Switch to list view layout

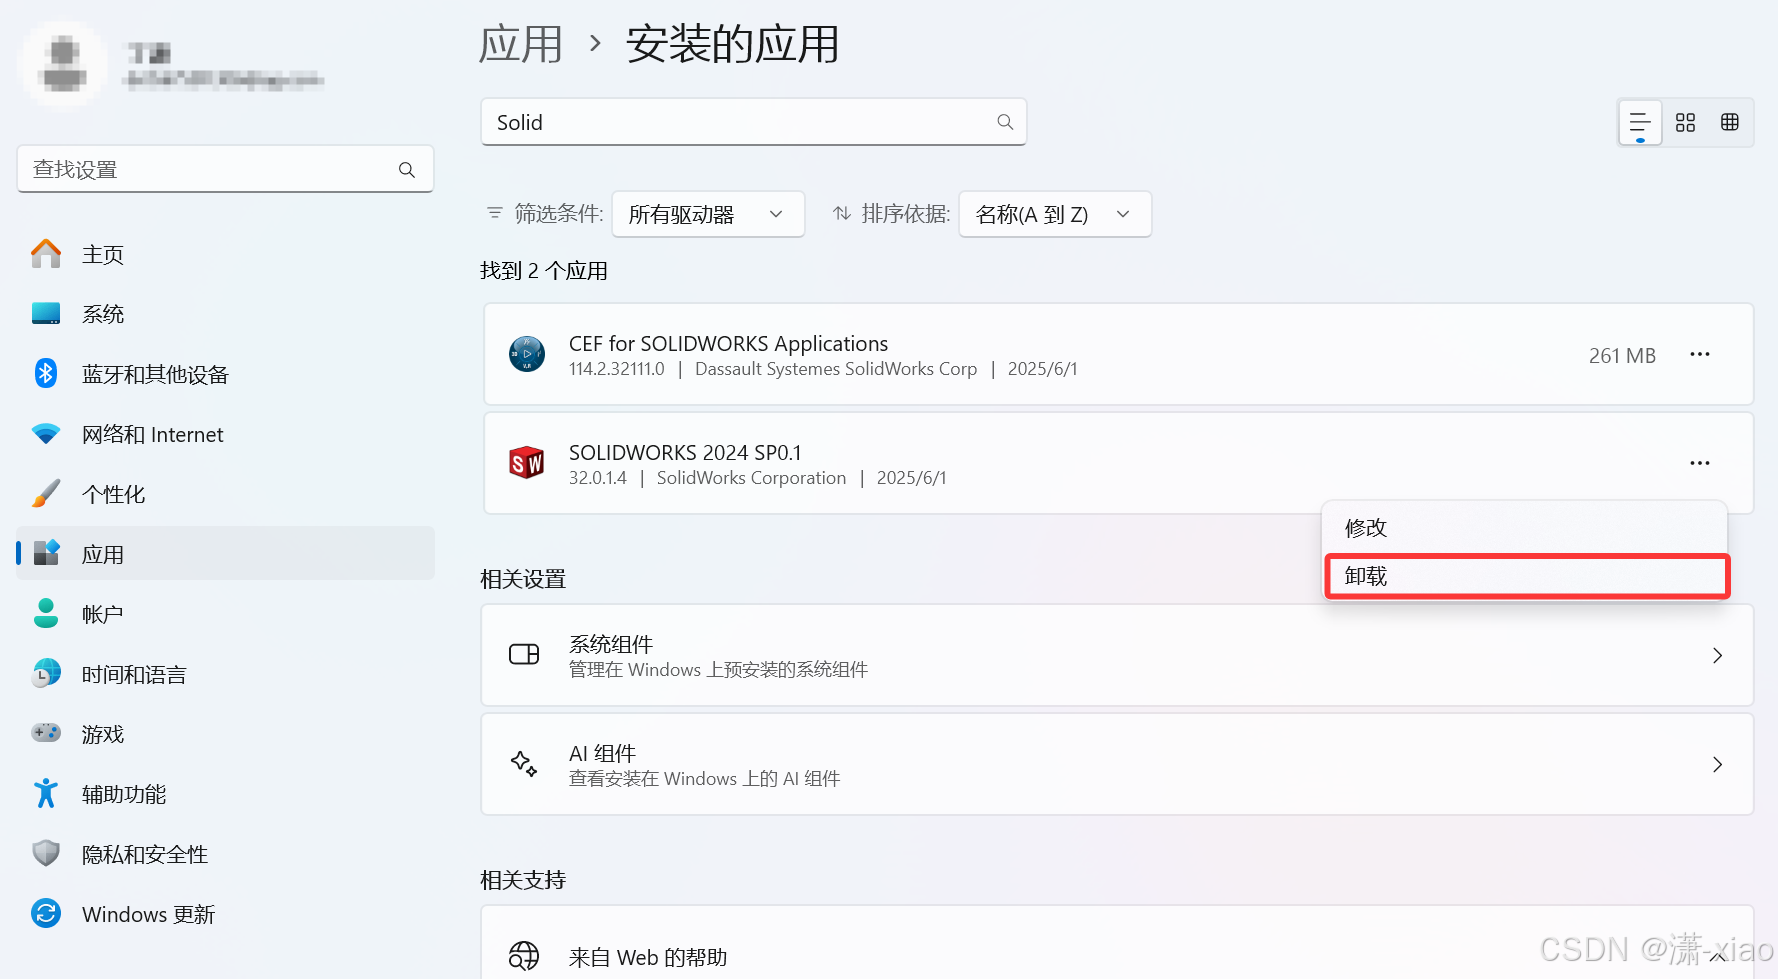coord(1640,123)
